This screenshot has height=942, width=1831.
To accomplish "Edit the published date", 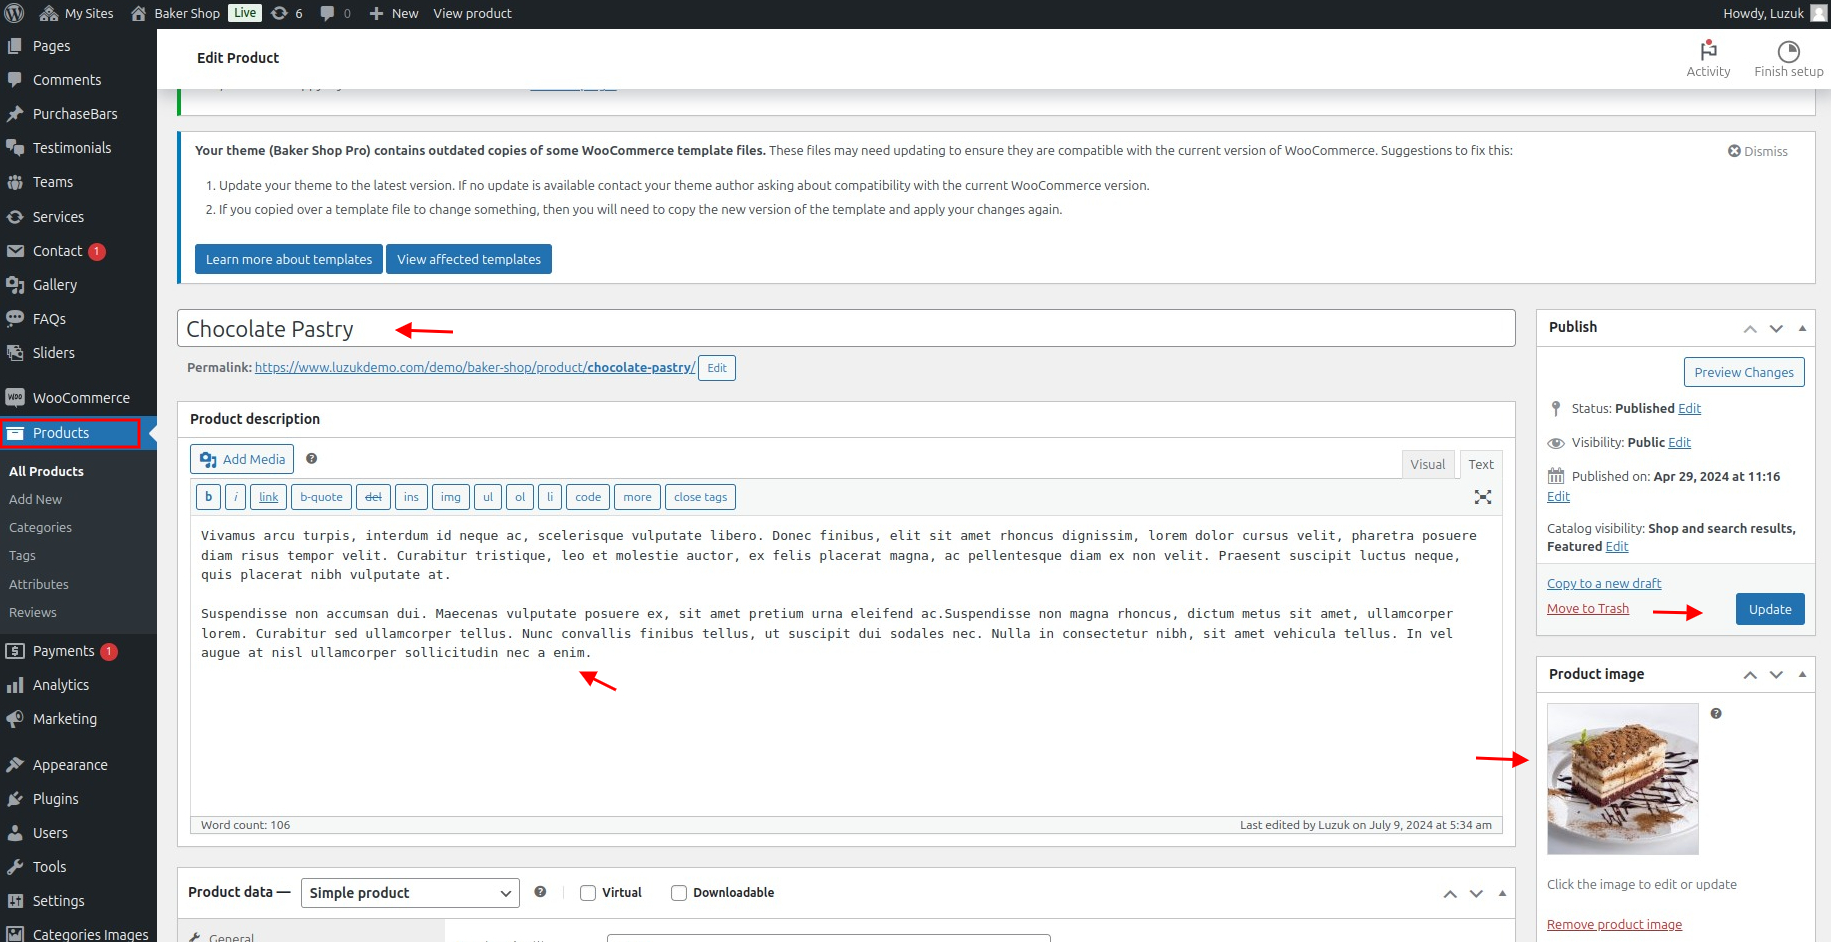I will [x=1558, y=496].
